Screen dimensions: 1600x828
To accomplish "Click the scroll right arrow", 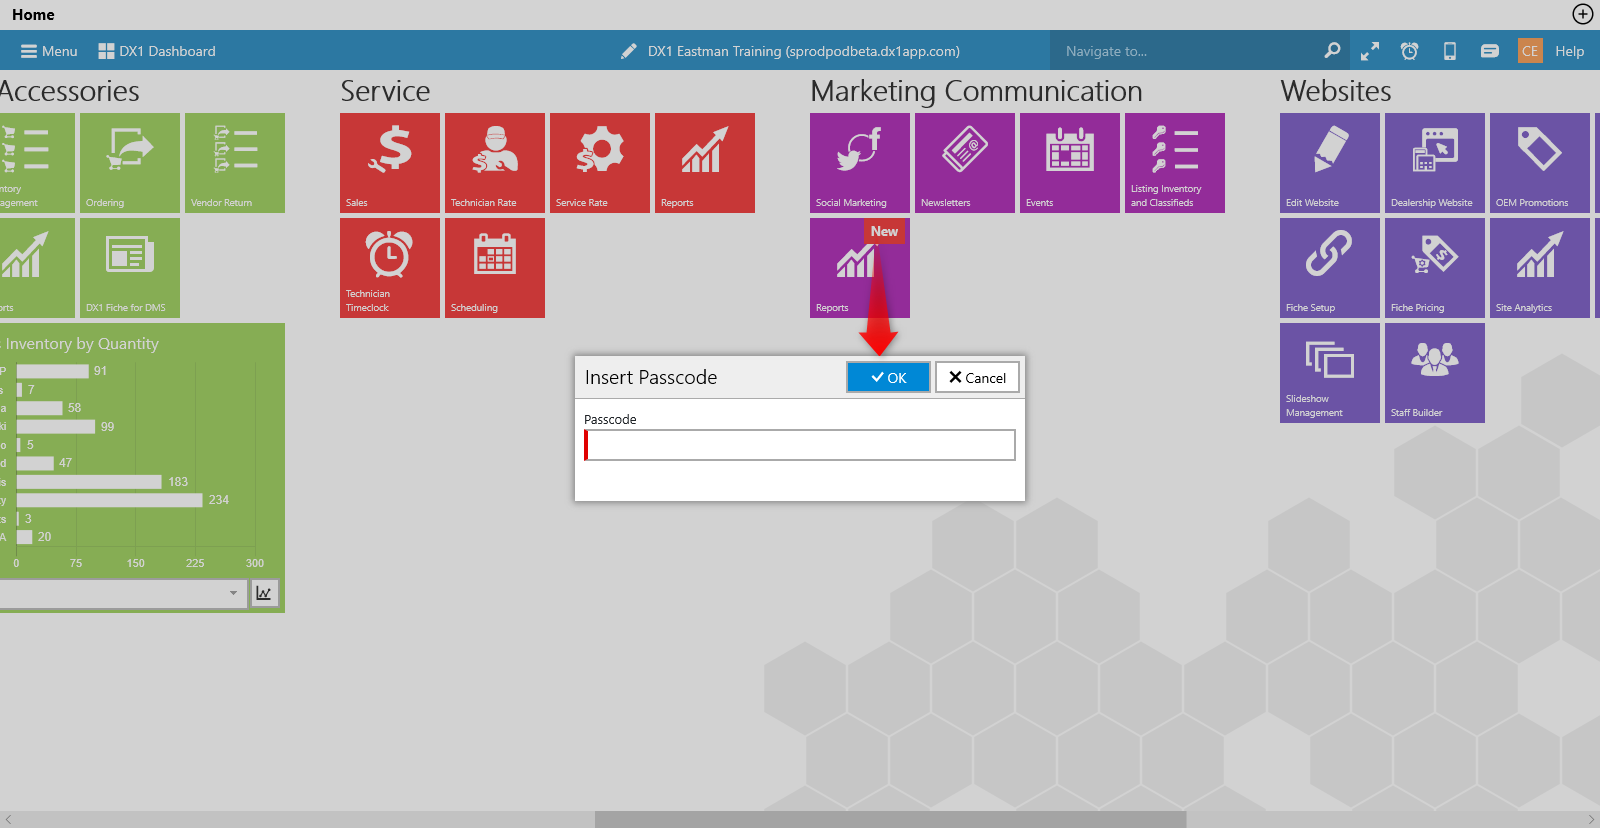I will pos(1591,819).
